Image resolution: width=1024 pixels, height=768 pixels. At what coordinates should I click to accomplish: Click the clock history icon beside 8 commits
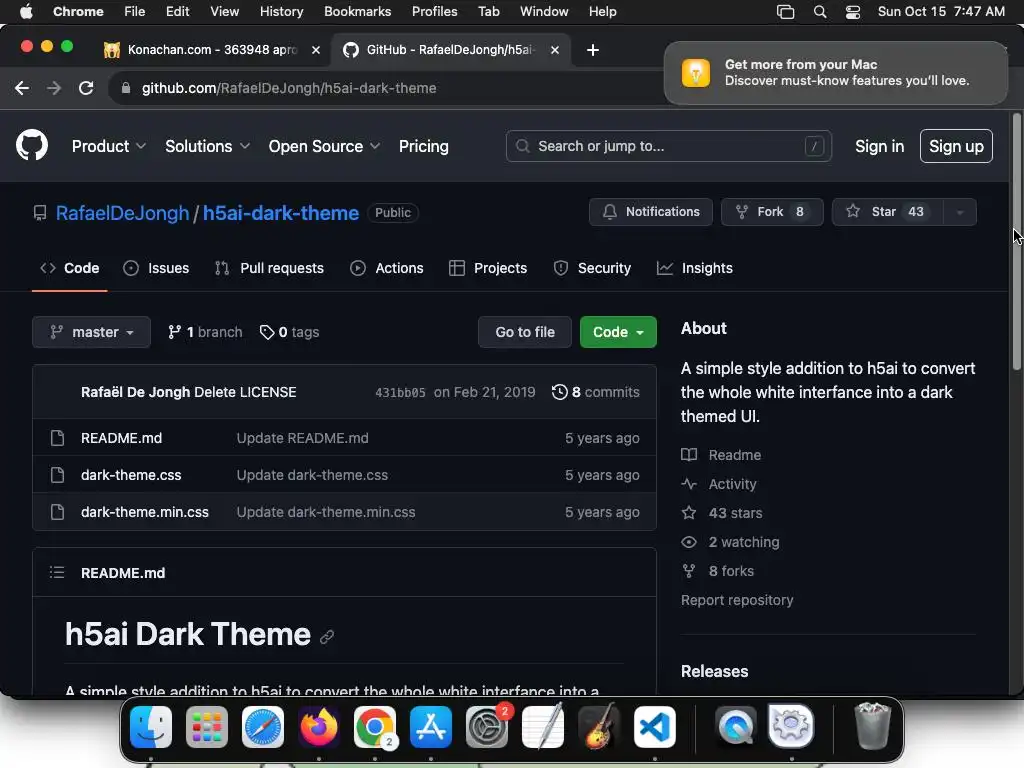click(559, 392)
